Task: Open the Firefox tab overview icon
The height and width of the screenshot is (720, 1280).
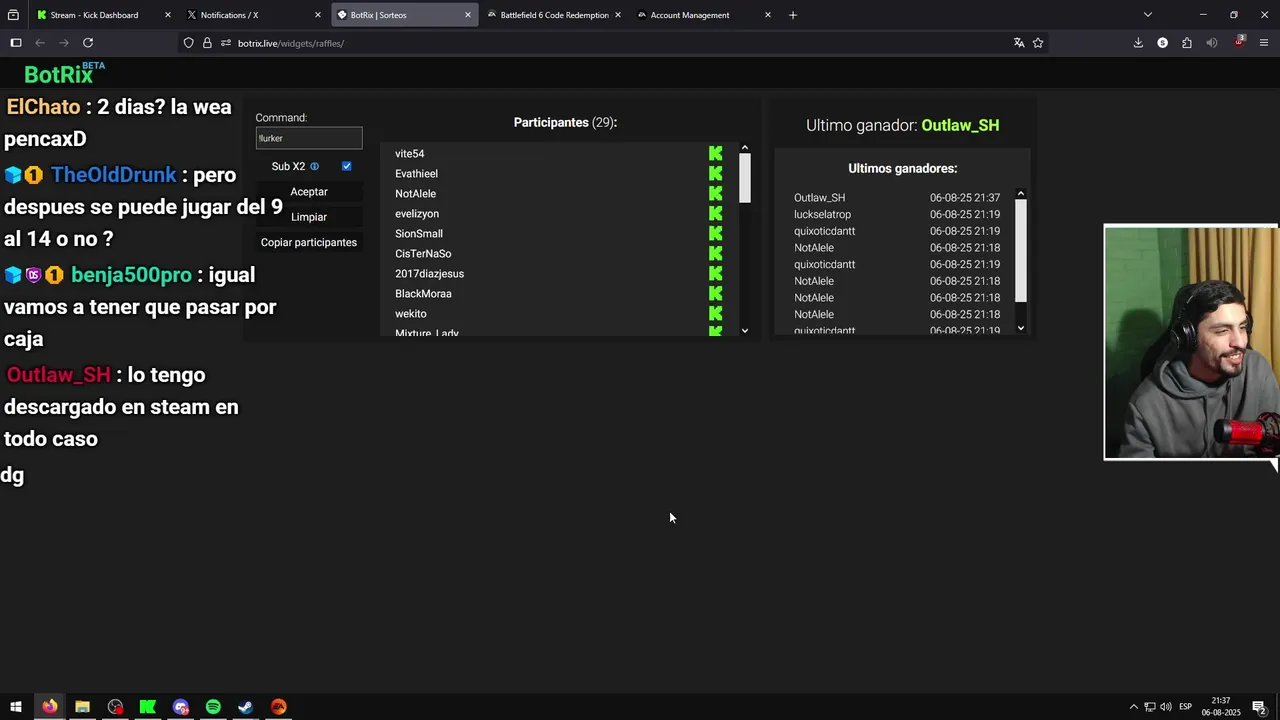Action: (x=13, y=15)
